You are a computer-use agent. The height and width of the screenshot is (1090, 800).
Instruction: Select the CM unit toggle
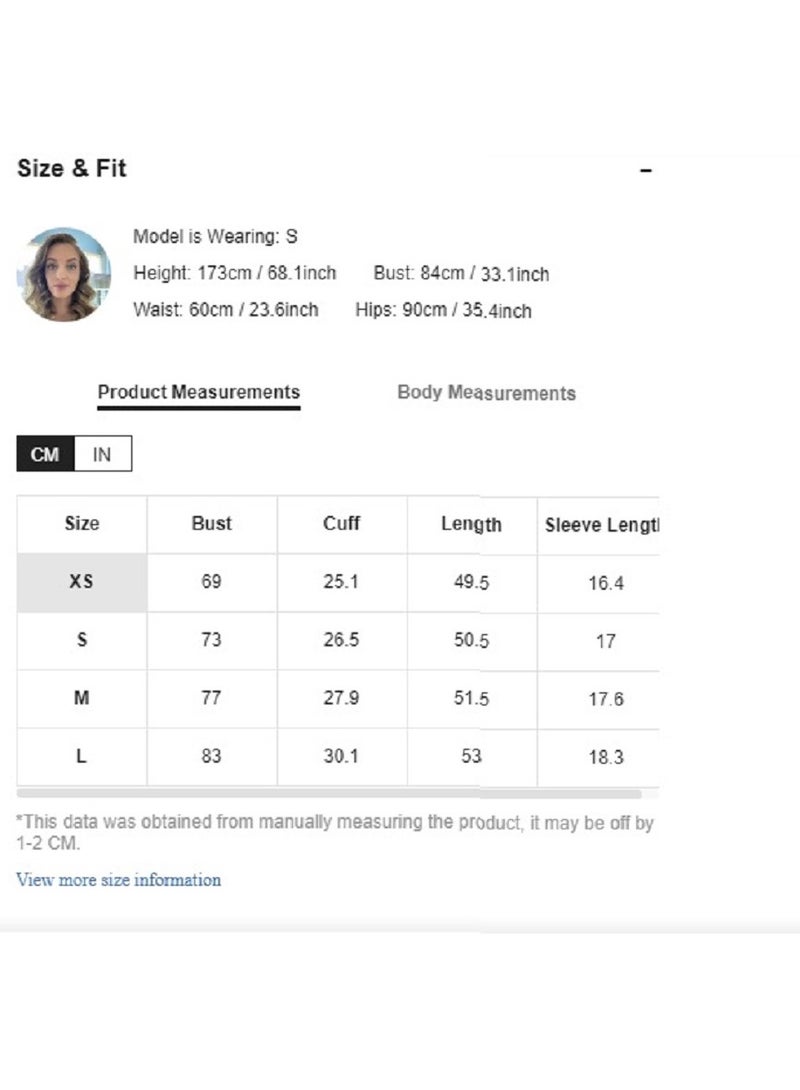[x=45, y=454]
